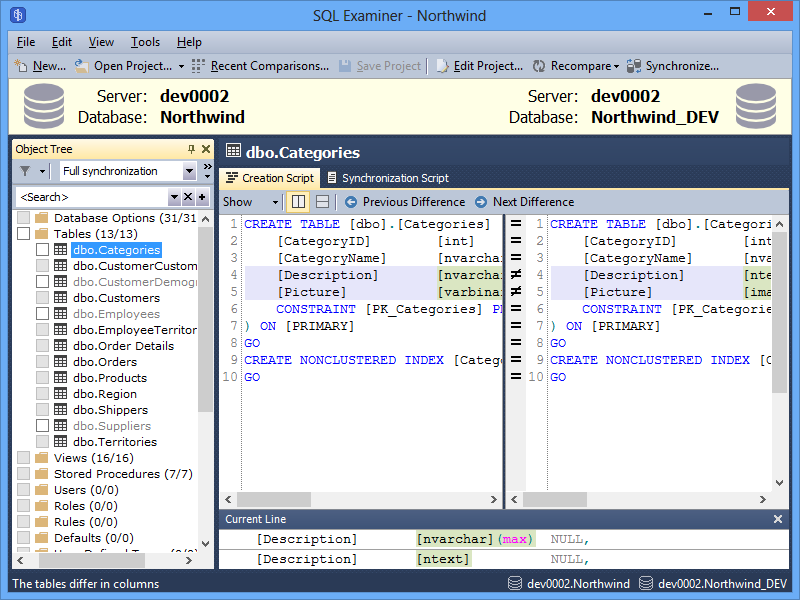Open the filter options dropdown arrow
Image resolution: width=800 pixels, height=600 pixels.
click(42, 171)
